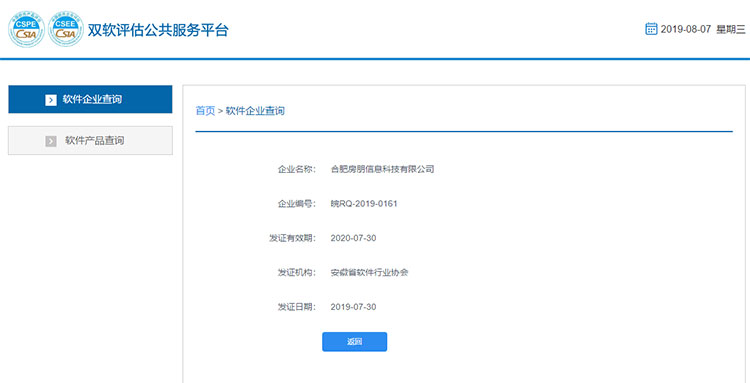Click the 企业名称 label
The image size is (750, 383).
(x=297, y=169)
